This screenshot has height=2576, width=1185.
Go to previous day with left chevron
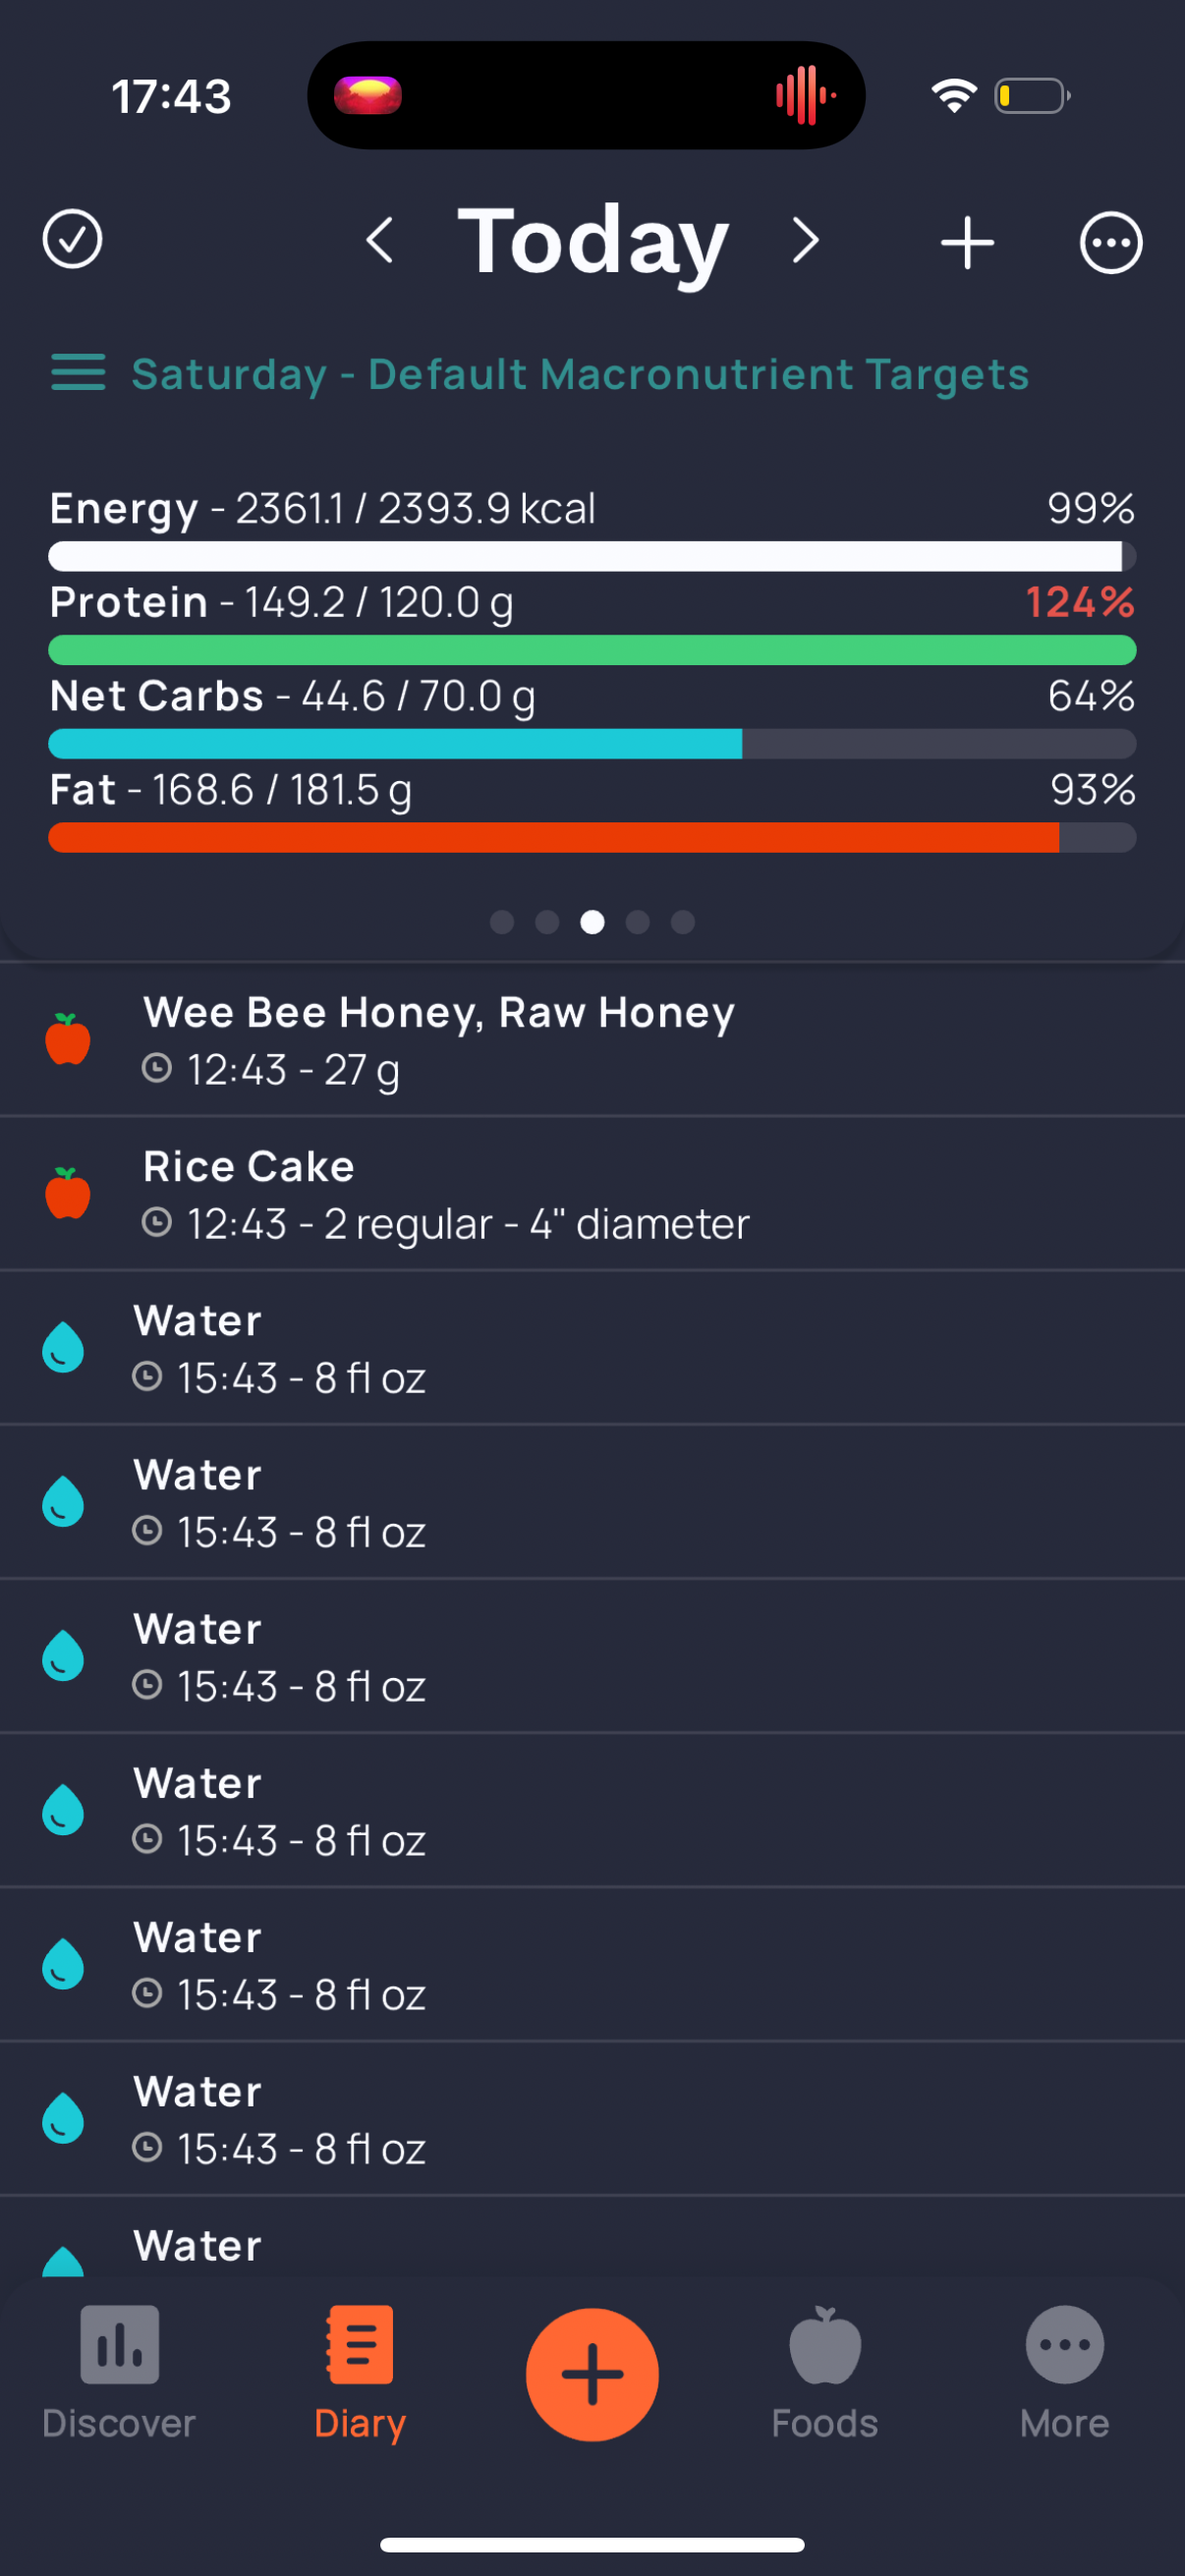pos(379,241)
